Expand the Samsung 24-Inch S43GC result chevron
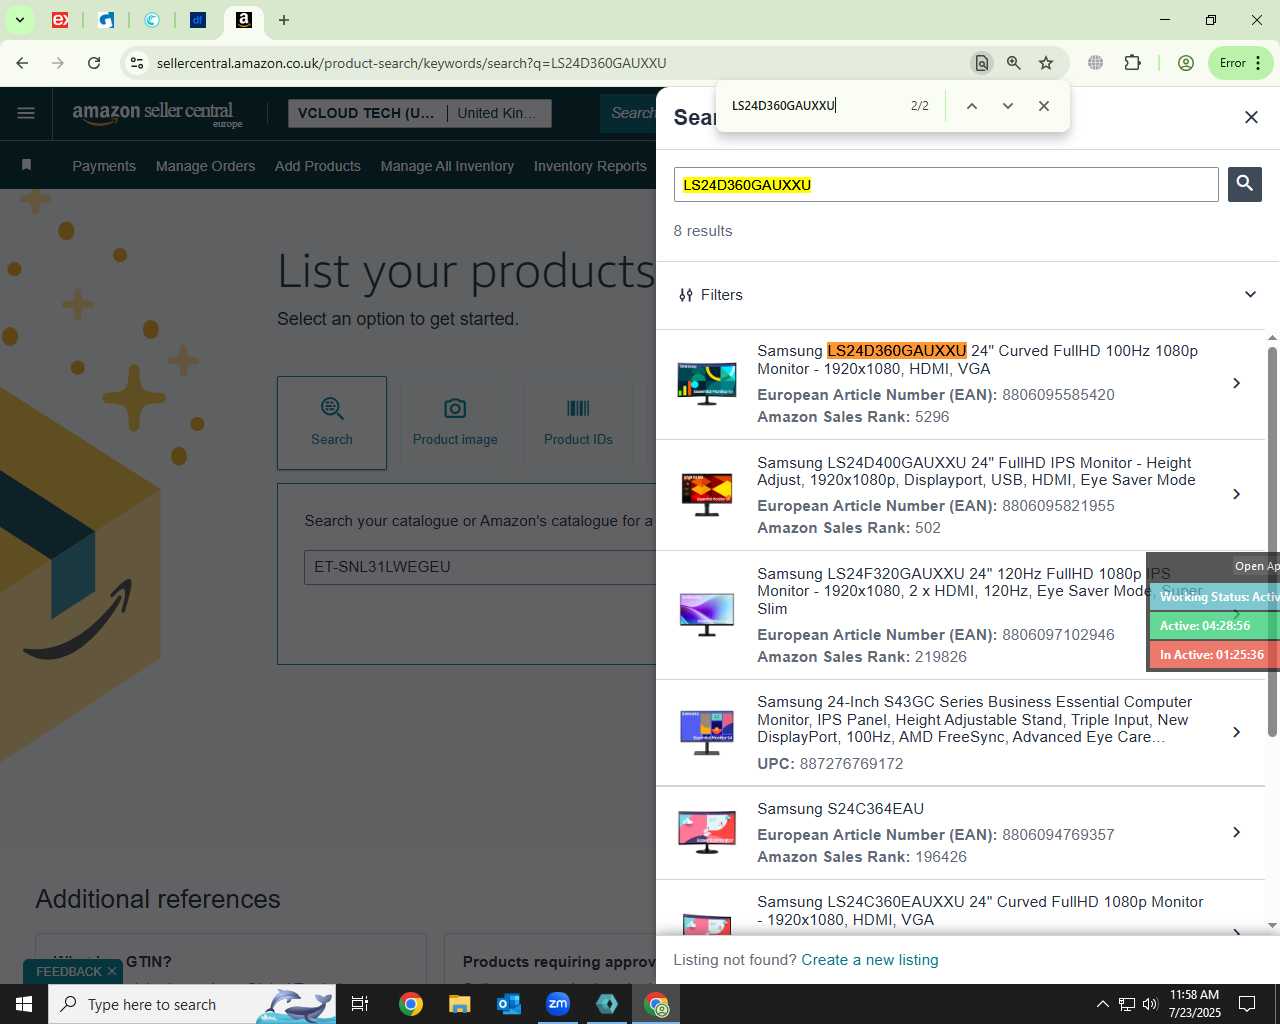This screenshot has height=1024, width=1280. 1236,732
